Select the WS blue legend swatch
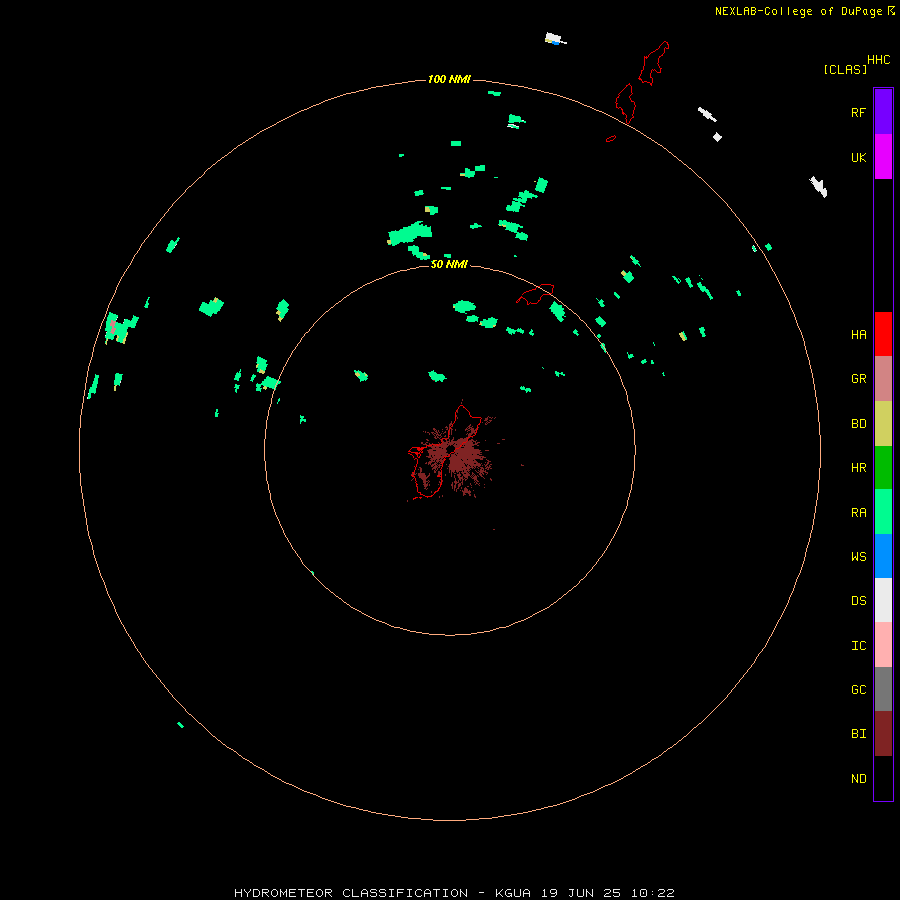 883,556
